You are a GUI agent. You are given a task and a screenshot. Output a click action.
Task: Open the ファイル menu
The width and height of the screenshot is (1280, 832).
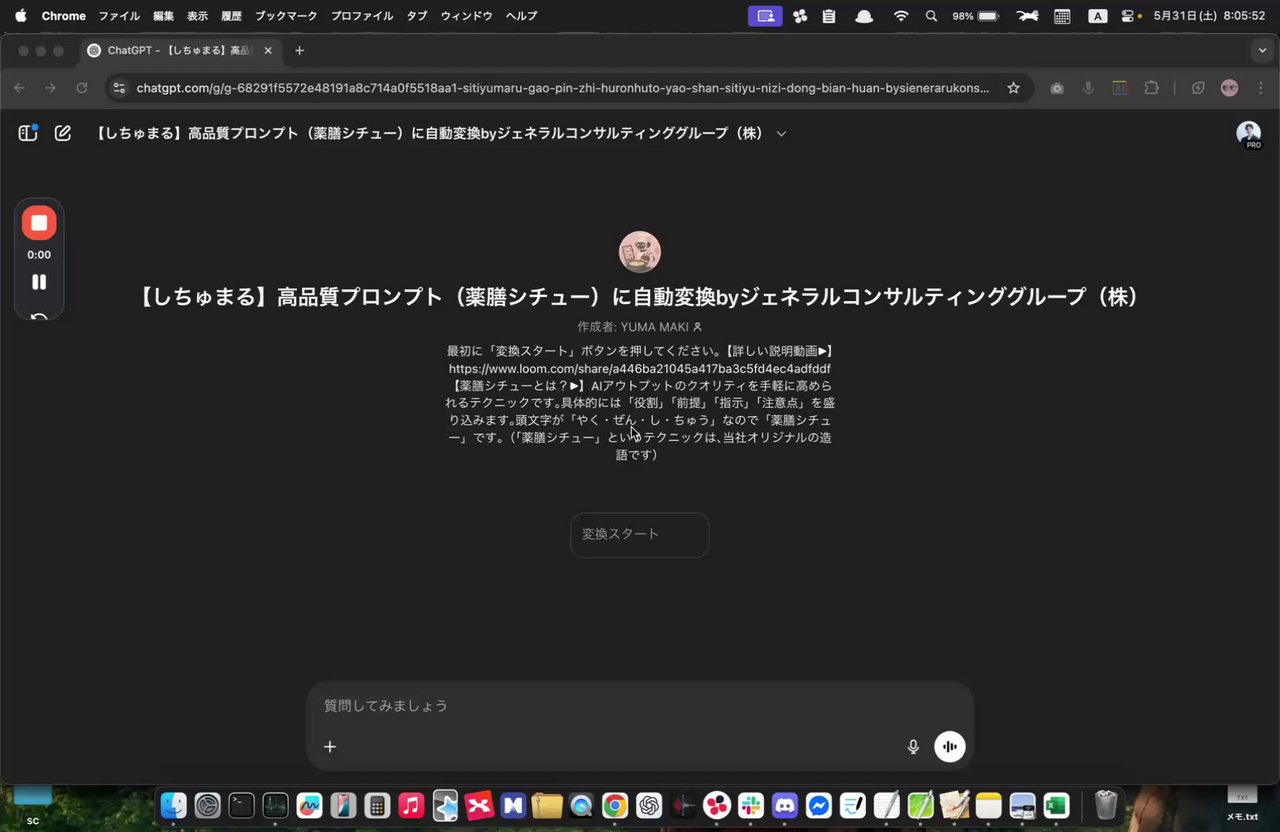tap(119, 16)
